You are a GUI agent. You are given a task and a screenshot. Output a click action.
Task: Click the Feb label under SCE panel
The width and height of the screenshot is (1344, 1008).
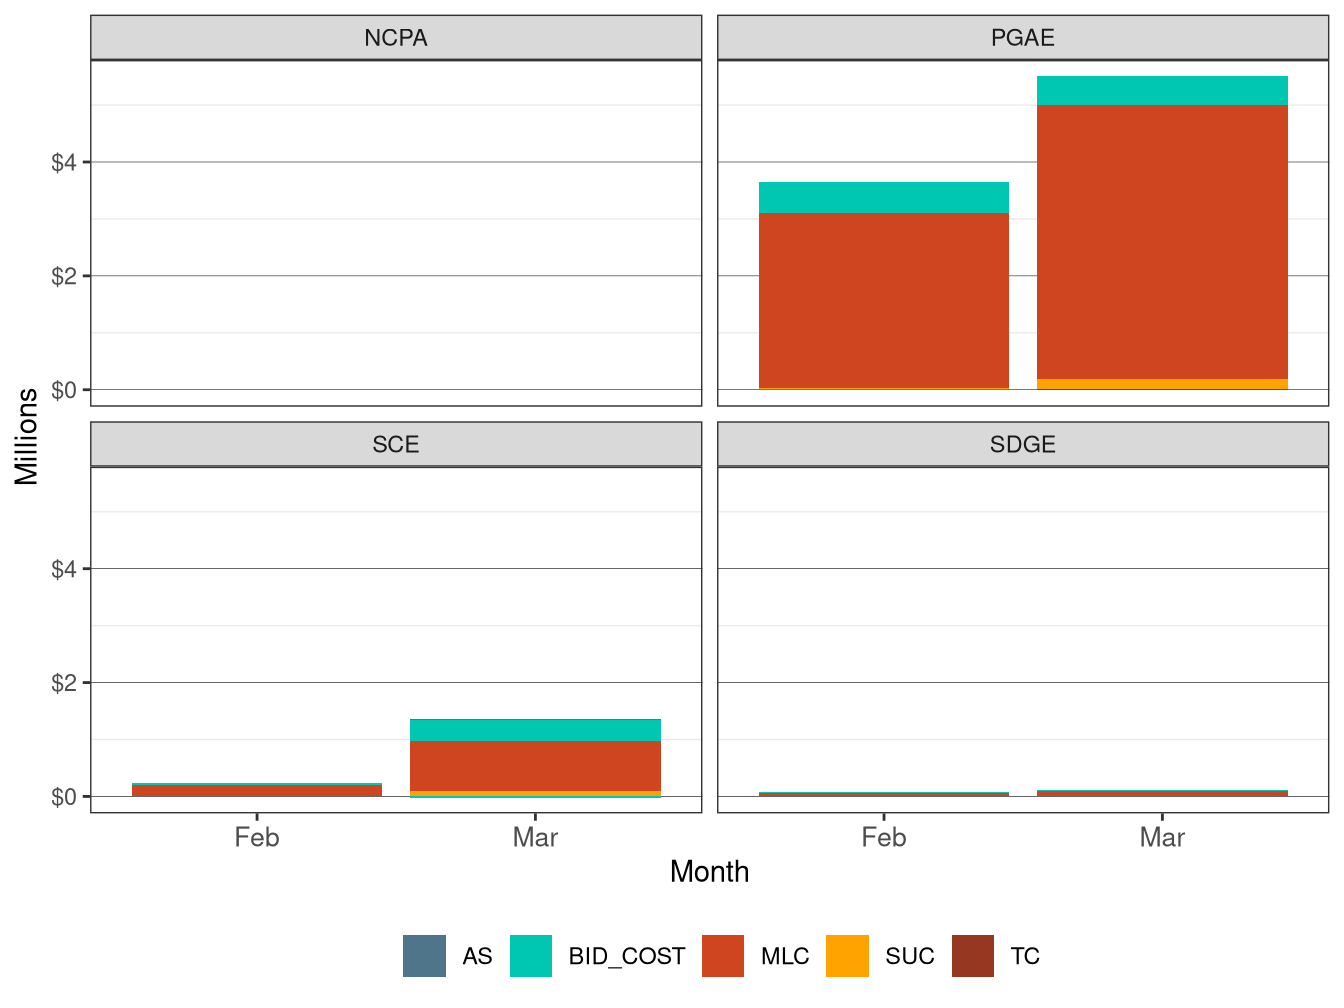click(x=257, y=837)
